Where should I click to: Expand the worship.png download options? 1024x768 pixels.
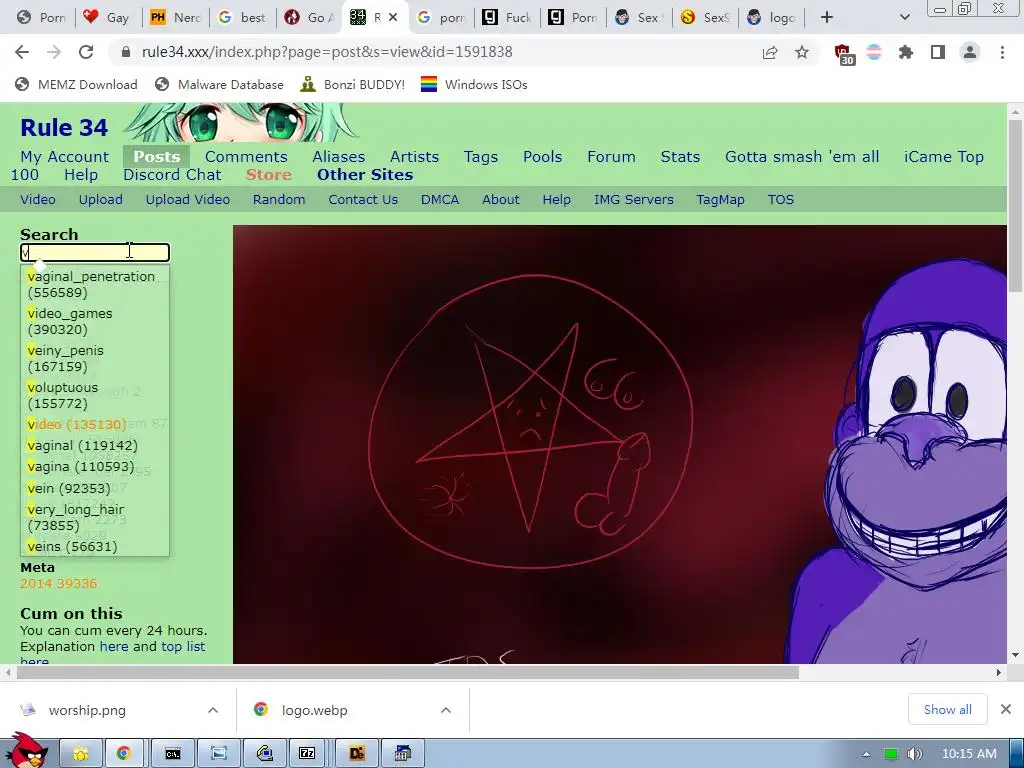(x=213, y=710)
